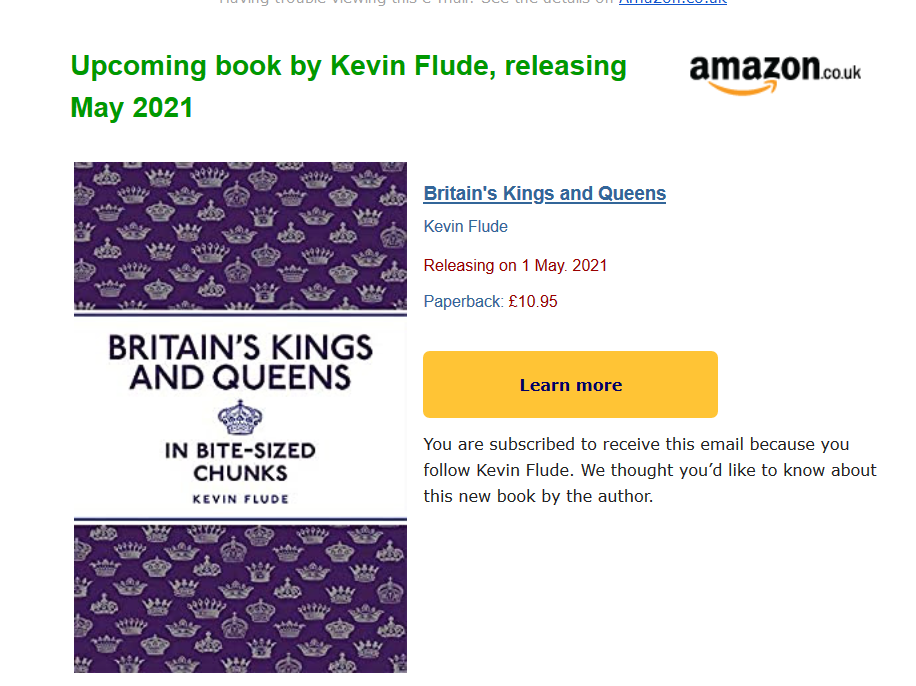The width and height of the screenshot is (916, 686).
Task: Click the top purple crown pattern of the cover
Action: 240,235
